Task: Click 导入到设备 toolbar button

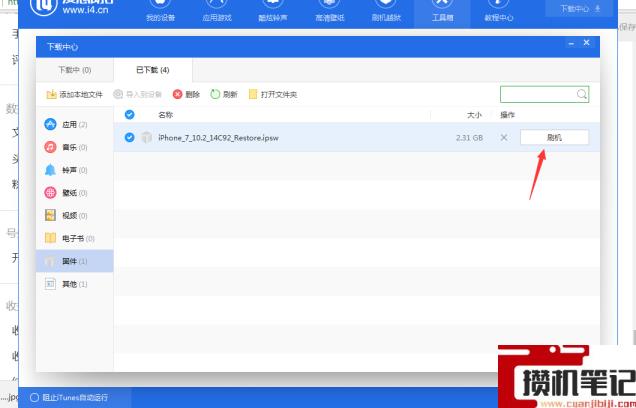Action: pos(138,94)
